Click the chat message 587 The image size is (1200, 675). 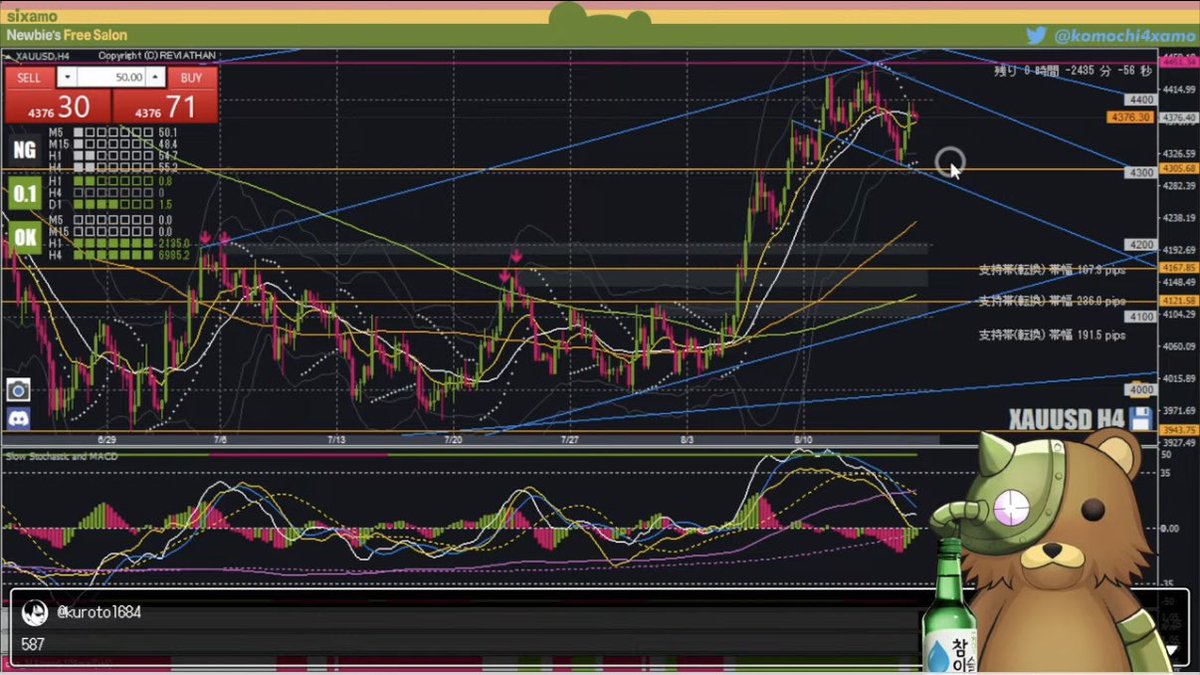[33, 645]
